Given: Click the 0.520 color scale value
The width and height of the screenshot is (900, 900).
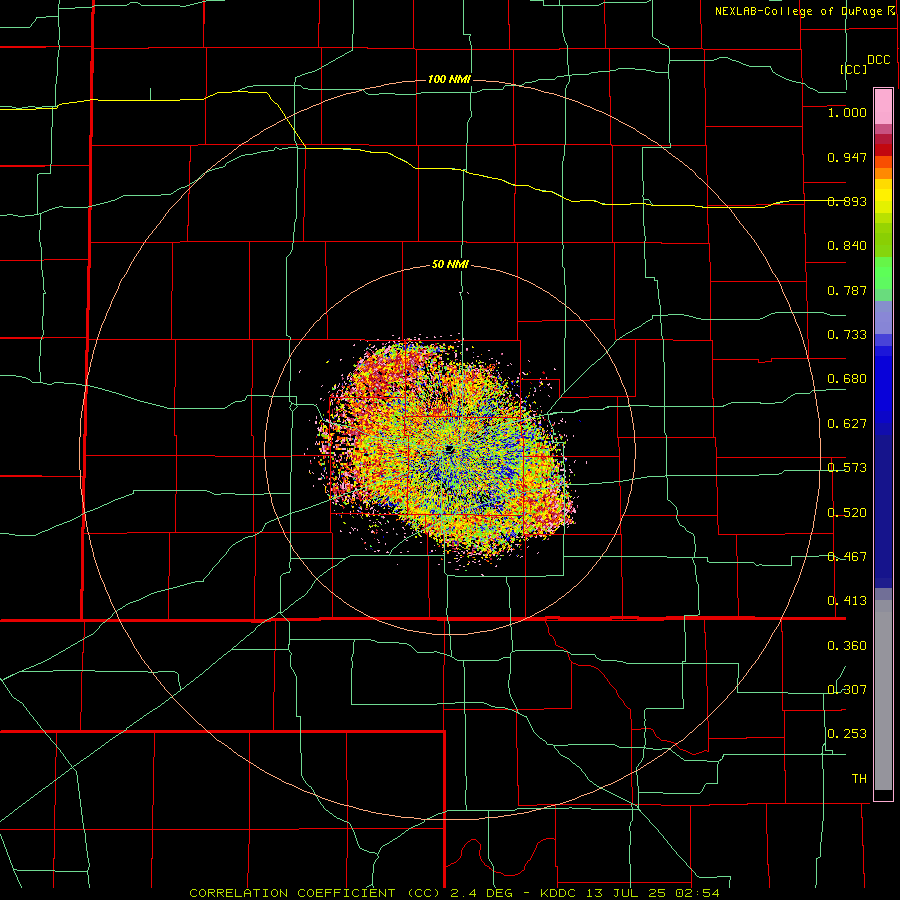Looking at the screenshot, I should point(847,513).
